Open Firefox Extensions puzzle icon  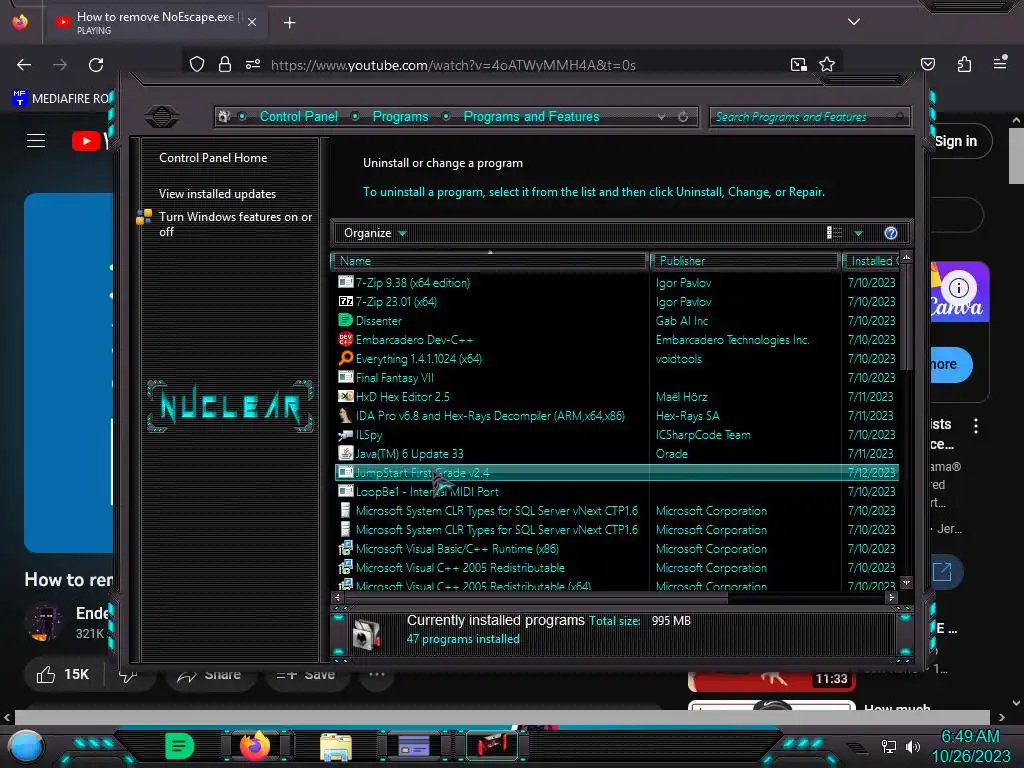(964, 64)
